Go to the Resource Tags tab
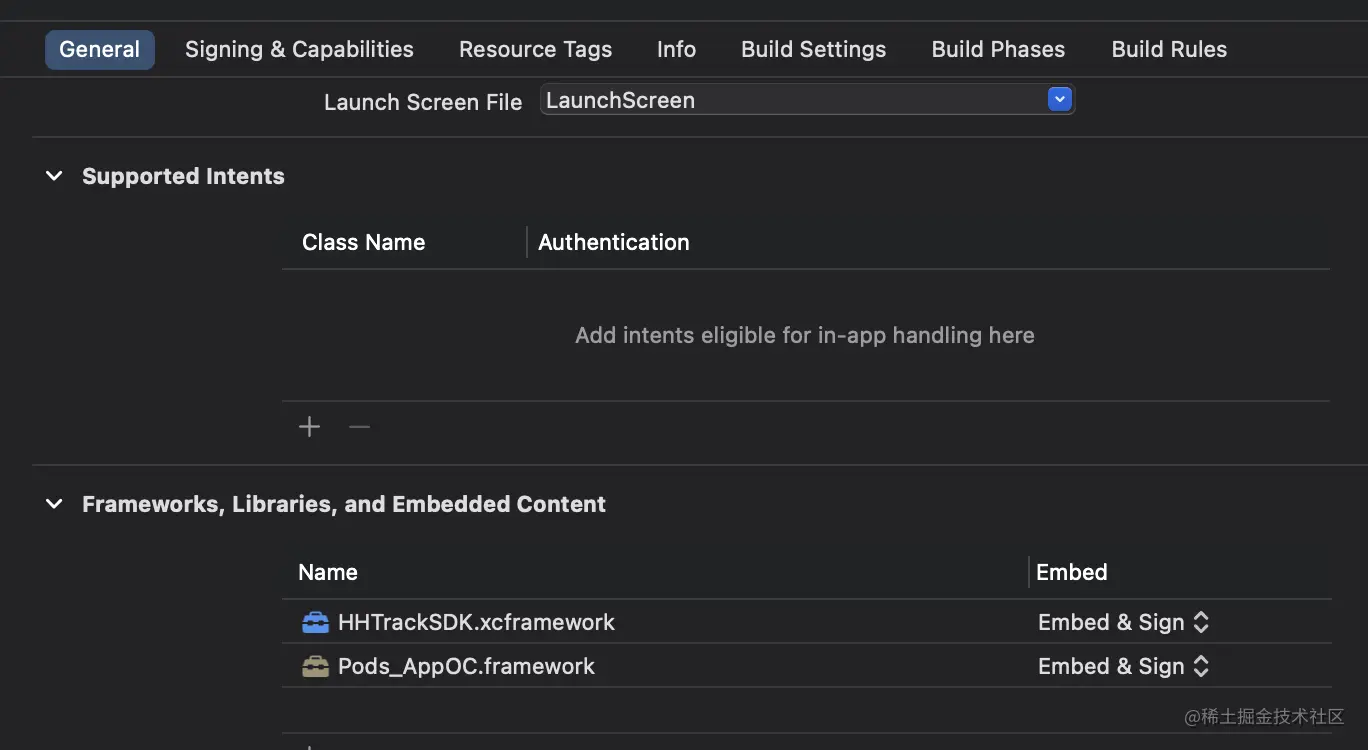This screenshot has height=750, width=1368. pos(535,50)
